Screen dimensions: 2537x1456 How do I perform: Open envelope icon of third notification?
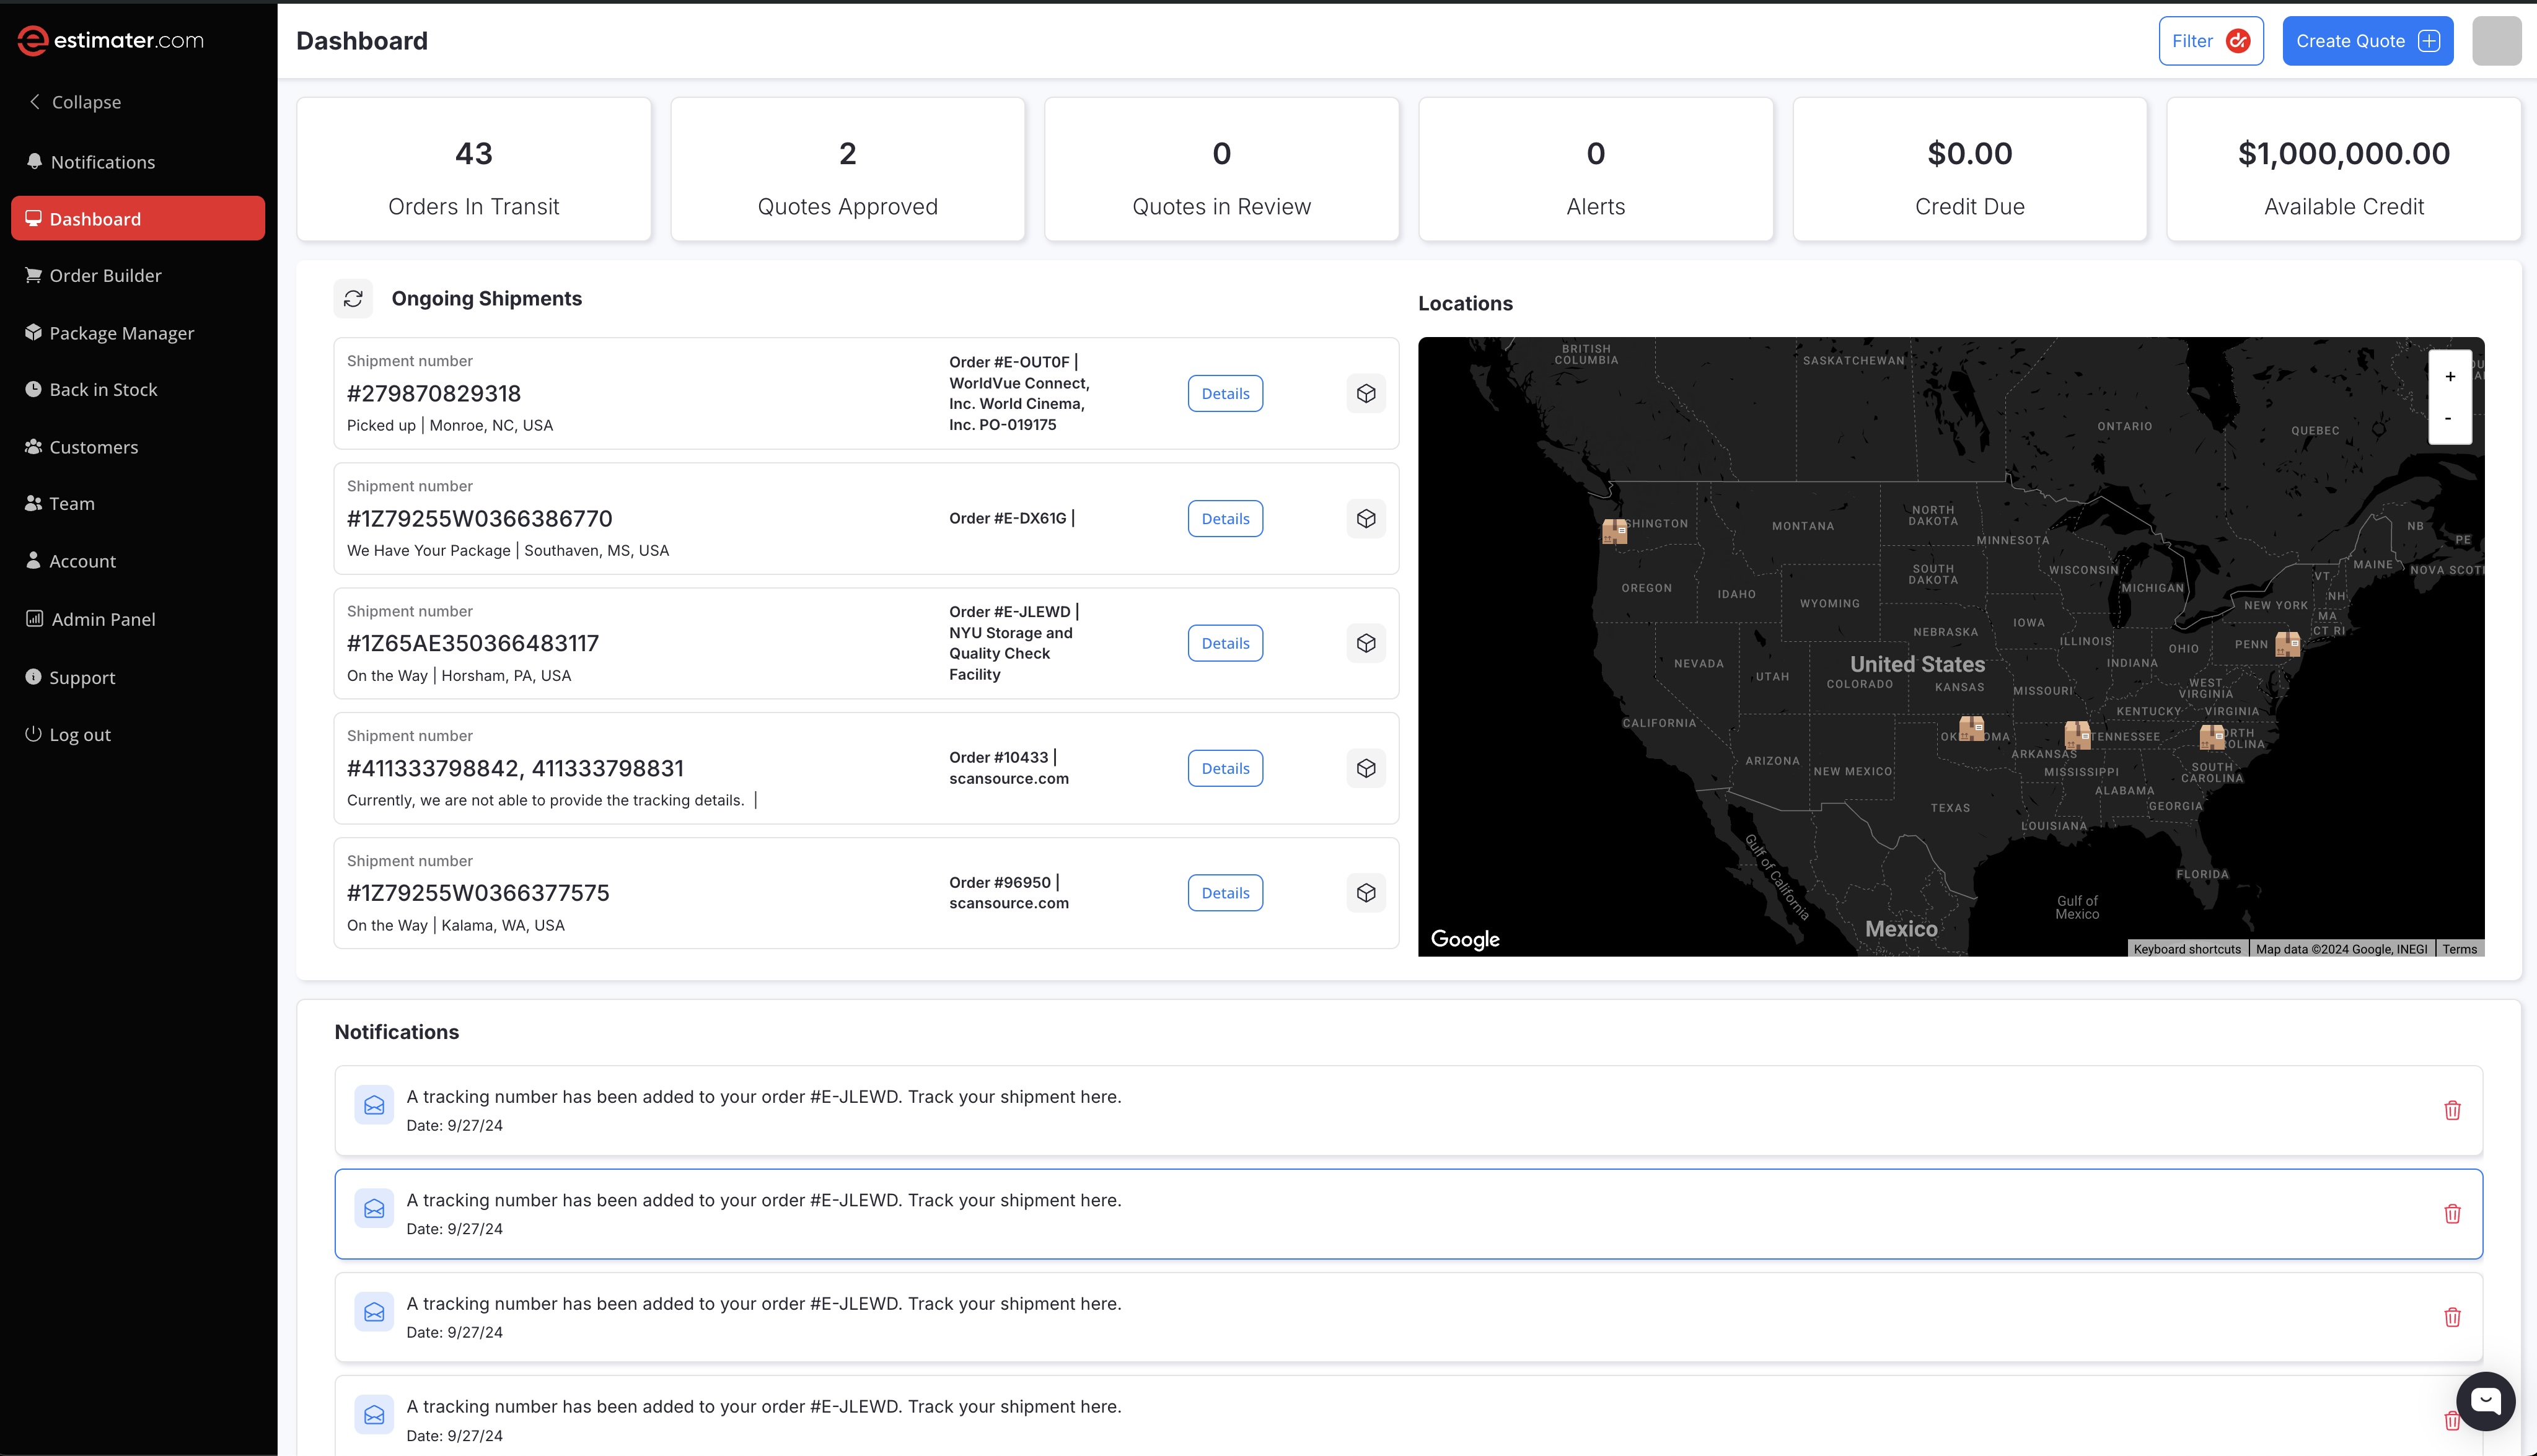click(x=374, y=1312)
